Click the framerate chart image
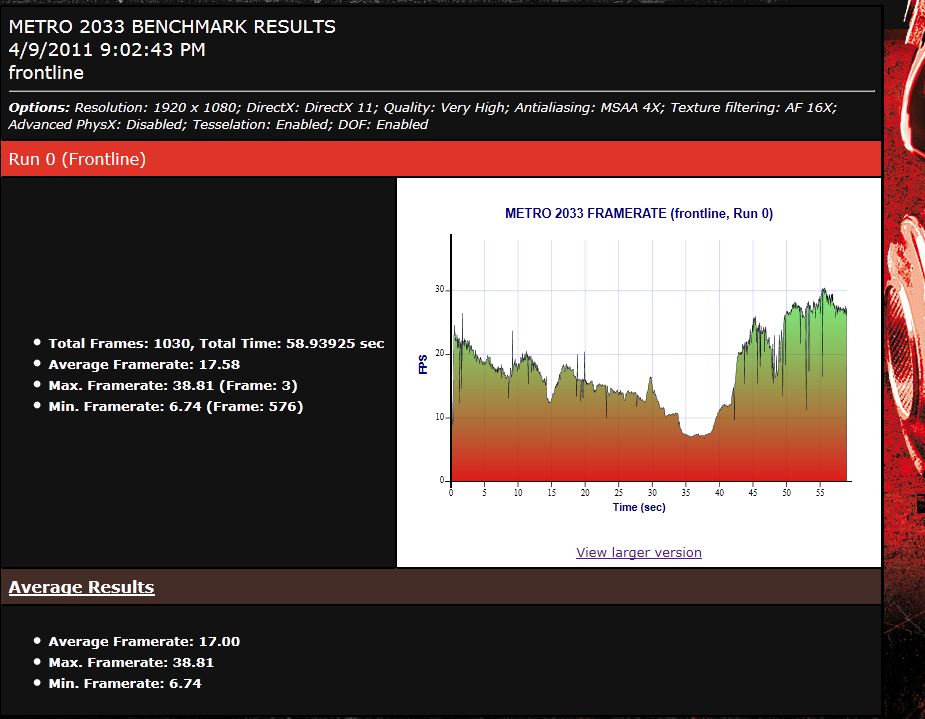925x719 pixels. tap(639, 362)
